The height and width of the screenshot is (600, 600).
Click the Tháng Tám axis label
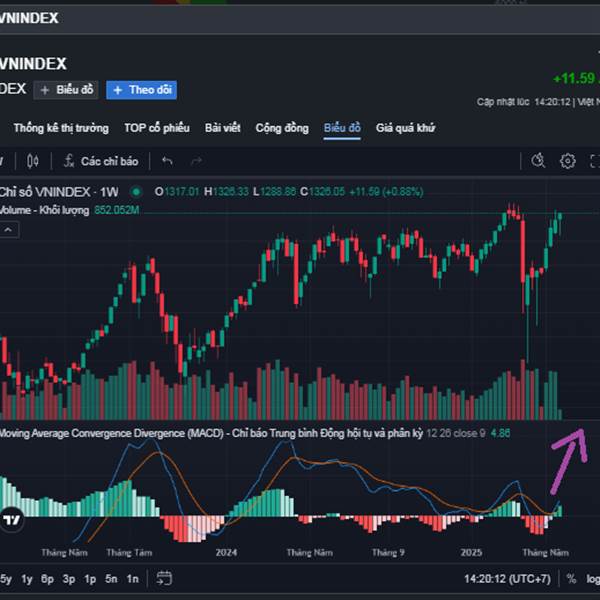[129, 552]
